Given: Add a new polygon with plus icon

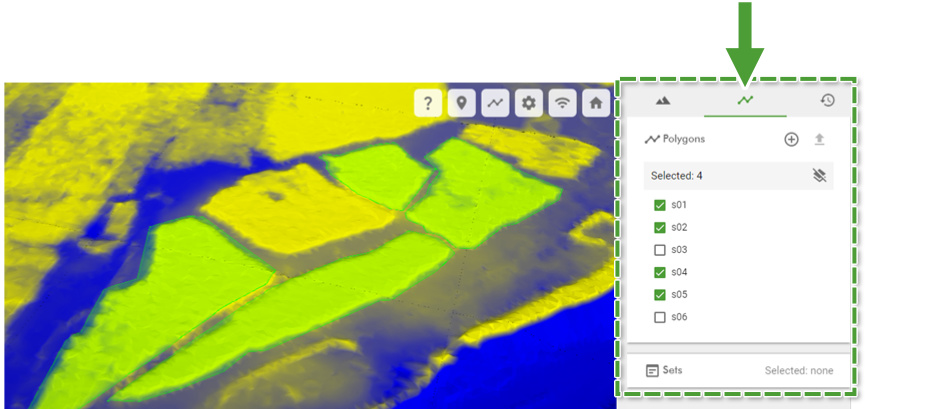Looking at the screenshot, I should (x=791, y=139).
